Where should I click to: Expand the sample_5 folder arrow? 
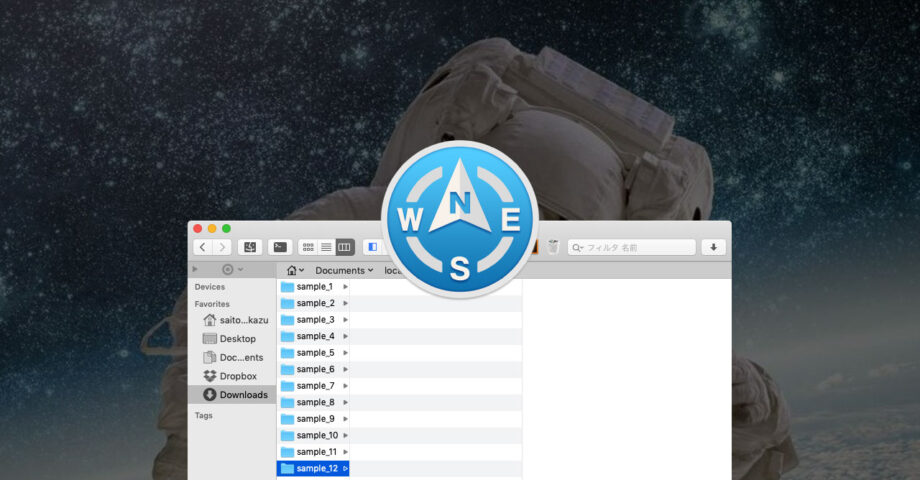click(x=345, y=353)
